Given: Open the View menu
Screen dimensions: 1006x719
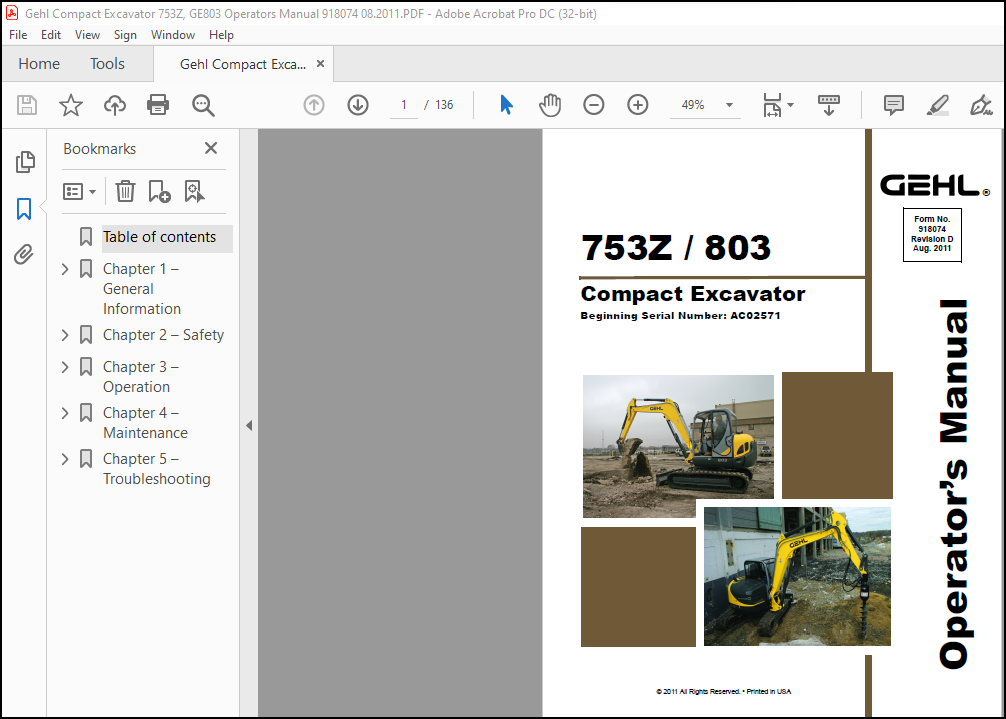Looking at the screenshot, I should pyautogui.click(x=87, y=35).
